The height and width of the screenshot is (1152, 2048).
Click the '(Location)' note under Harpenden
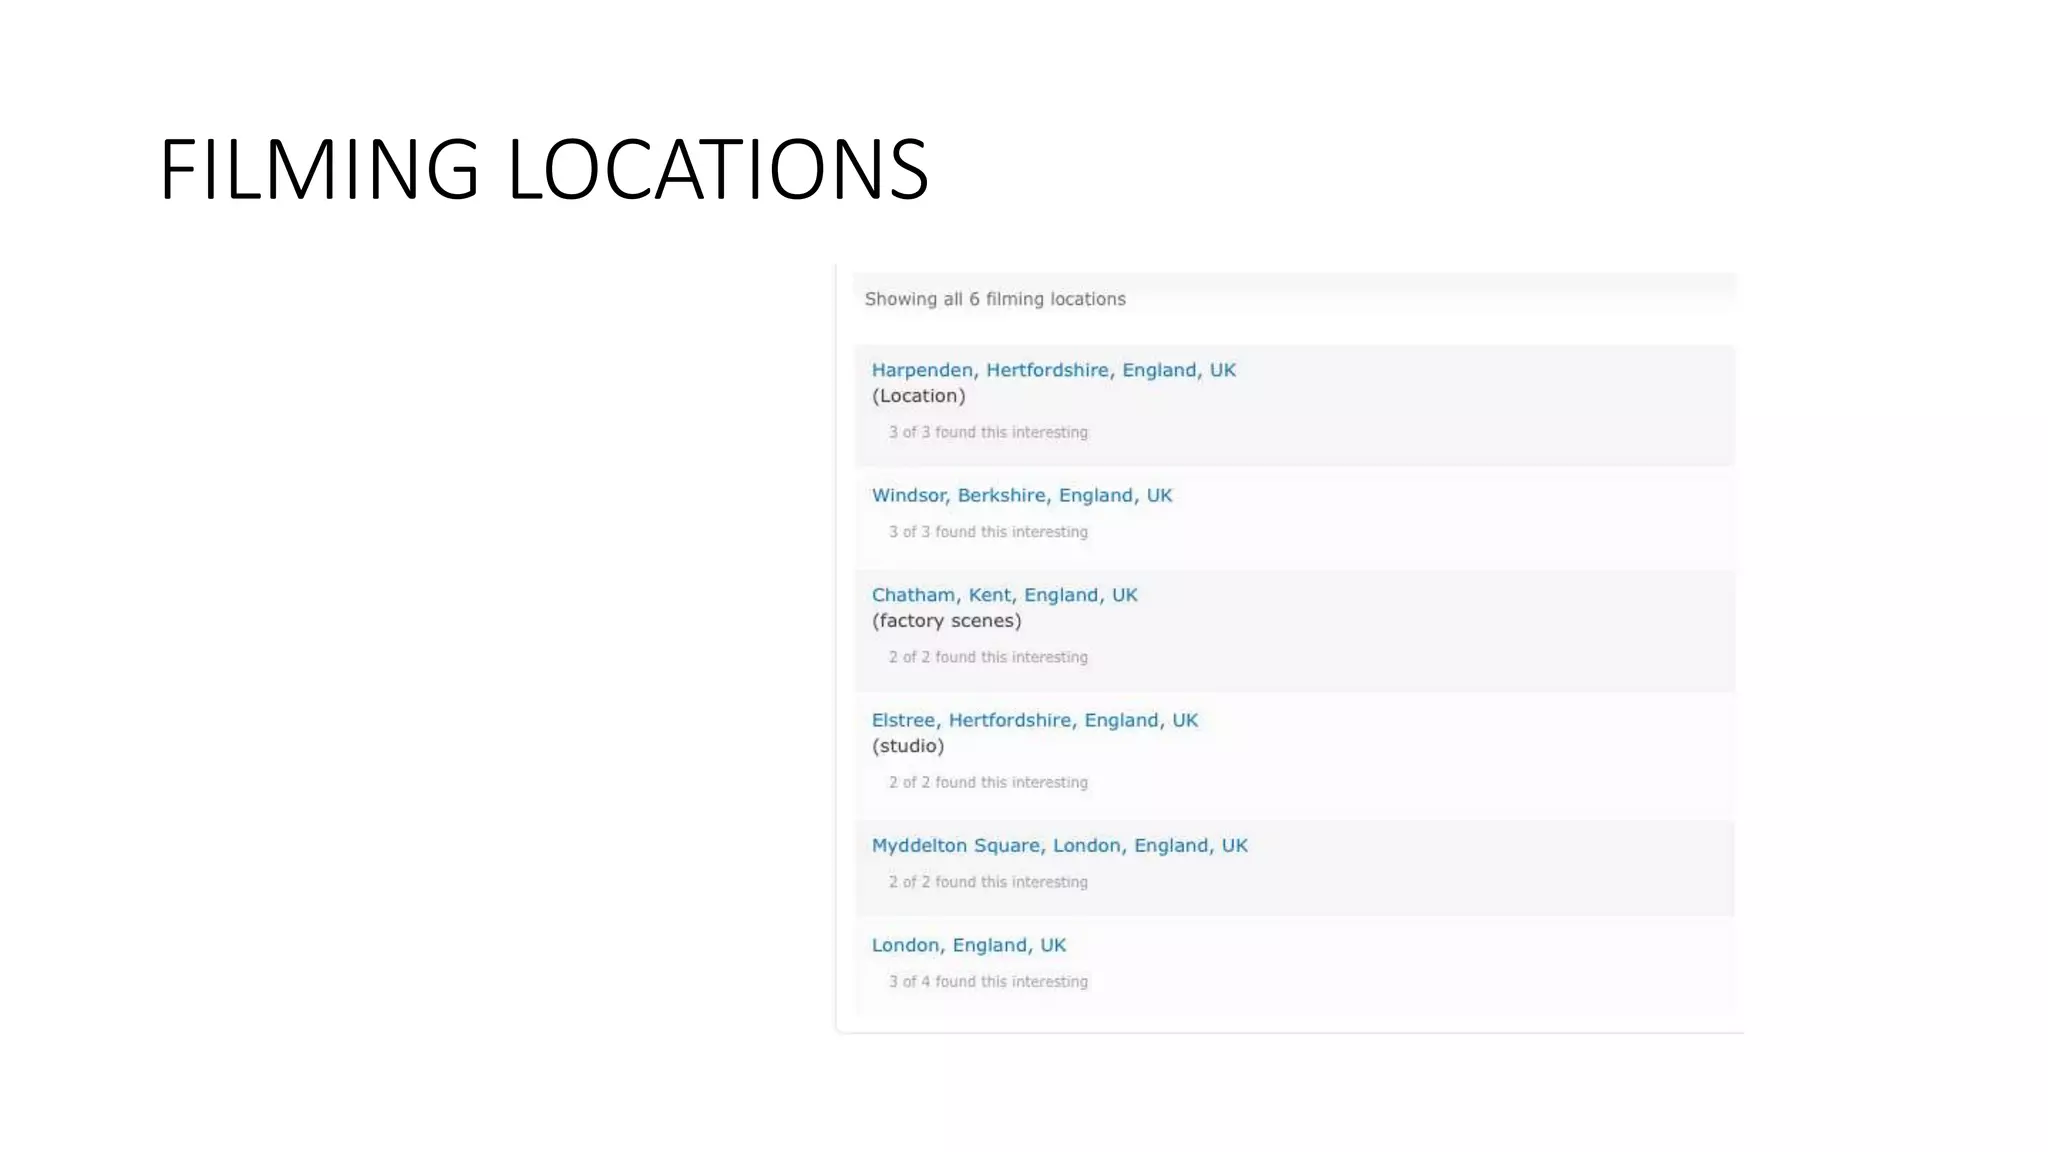(918, 396)
